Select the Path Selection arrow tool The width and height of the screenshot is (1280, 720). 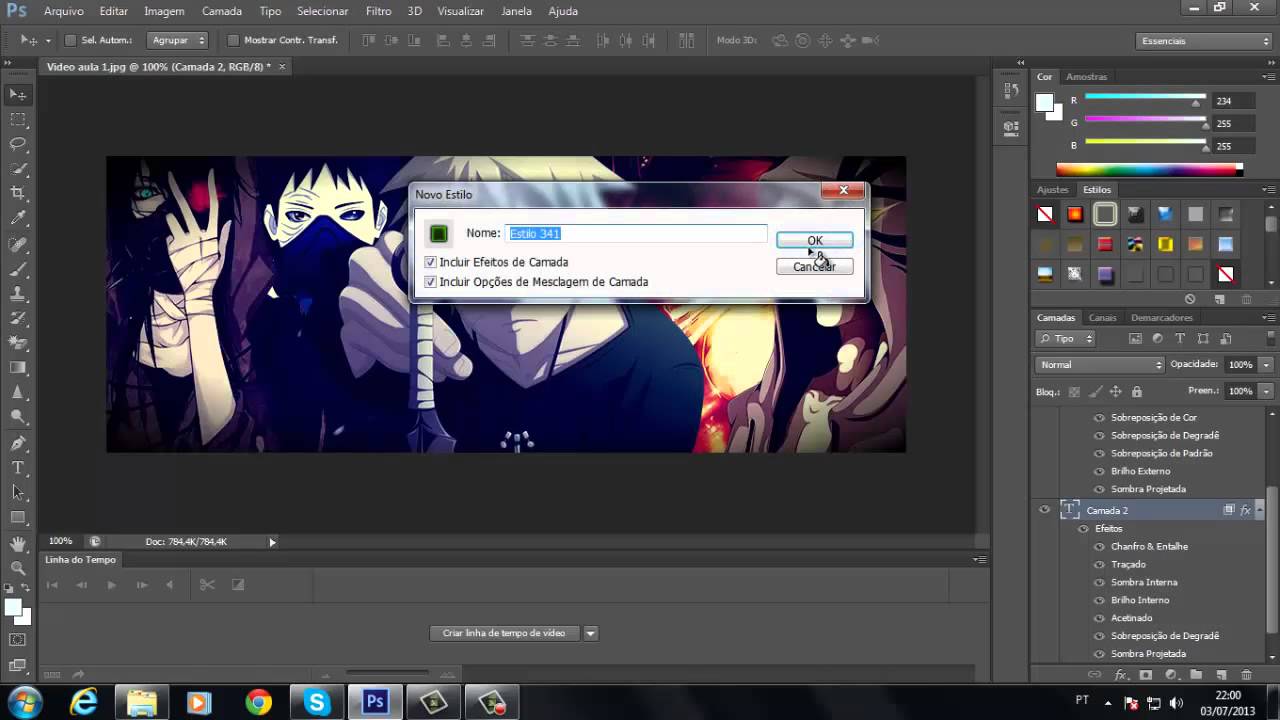18,493
